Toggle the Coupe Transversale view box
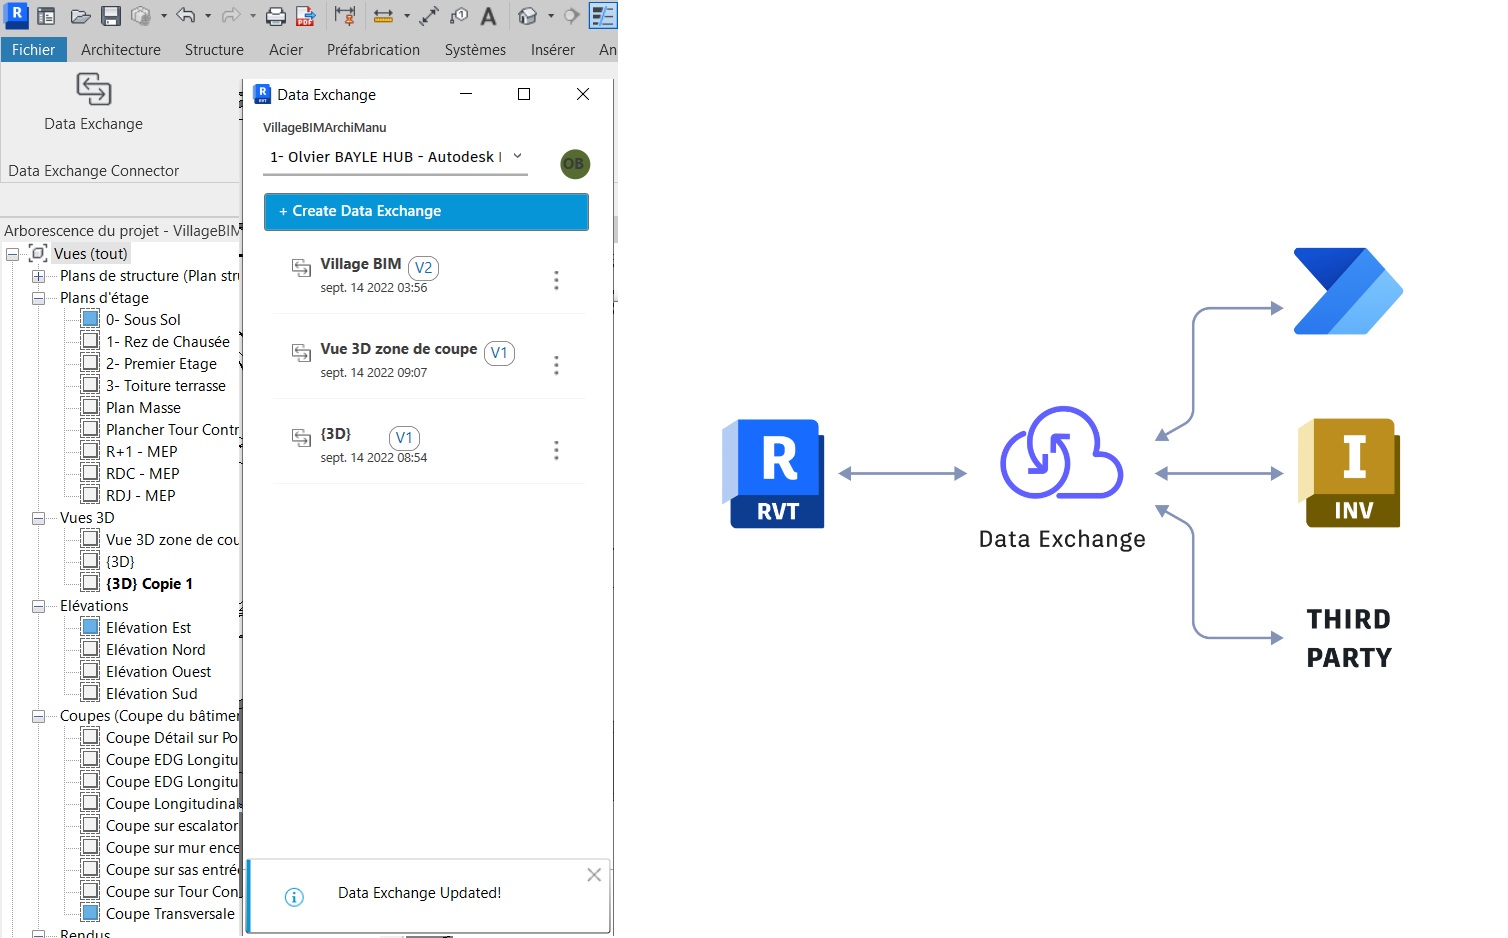The height and width of the screenshot is (938, 1508). 90,913
